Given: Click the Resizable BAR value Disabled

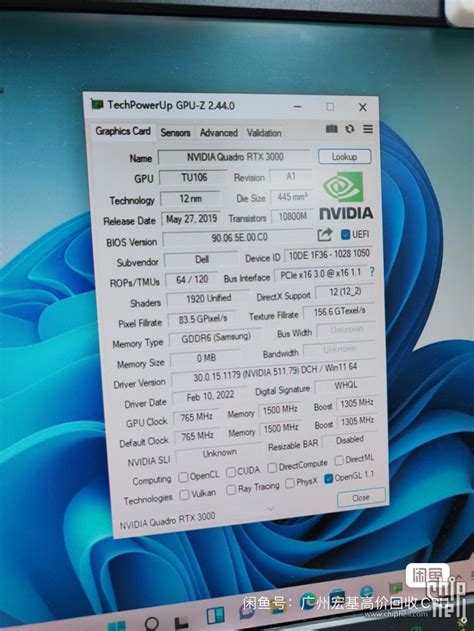Looking at the screenshot, I should [x=350, y=440].
